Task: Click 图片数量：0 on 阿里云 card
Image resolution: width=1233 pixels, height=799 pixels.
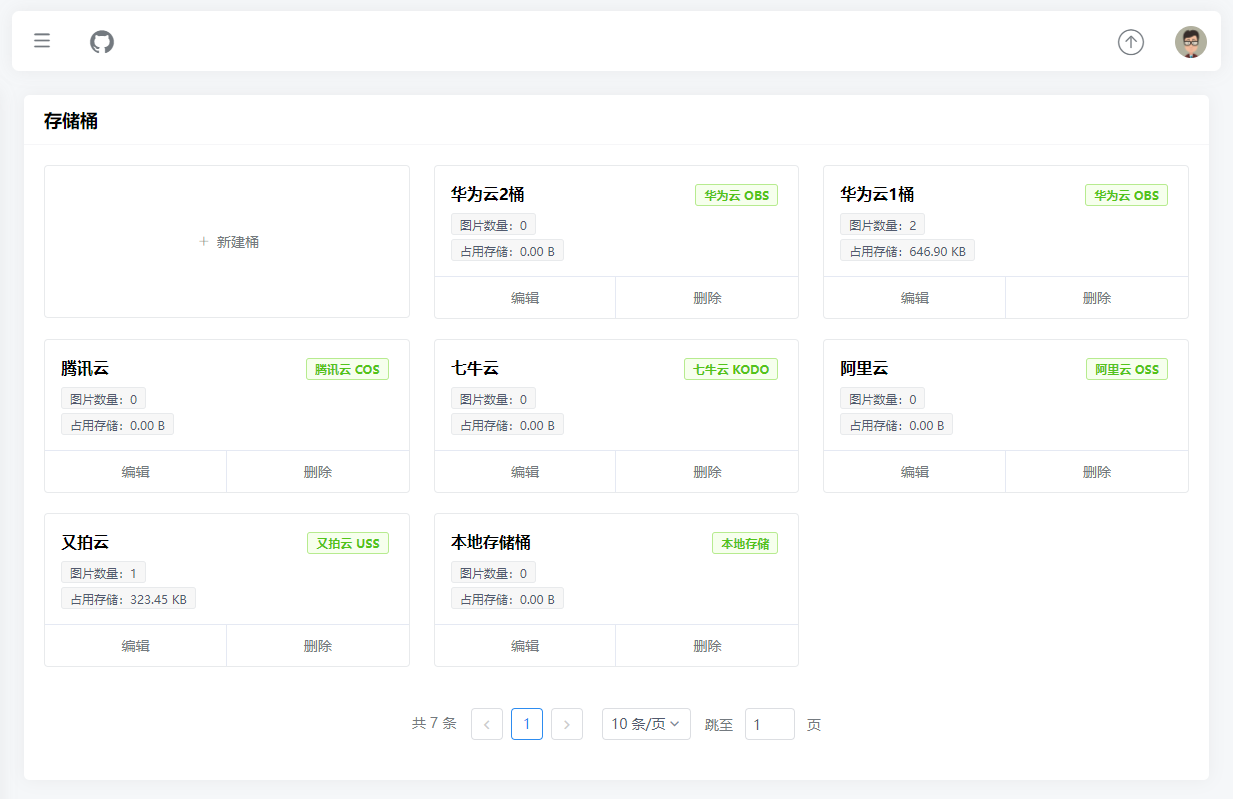Action: (883, 399)
